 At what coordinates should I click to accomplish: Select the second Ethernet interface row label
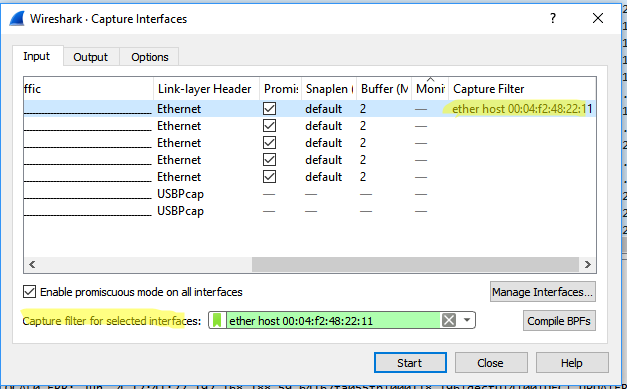(x=179, y=126)
